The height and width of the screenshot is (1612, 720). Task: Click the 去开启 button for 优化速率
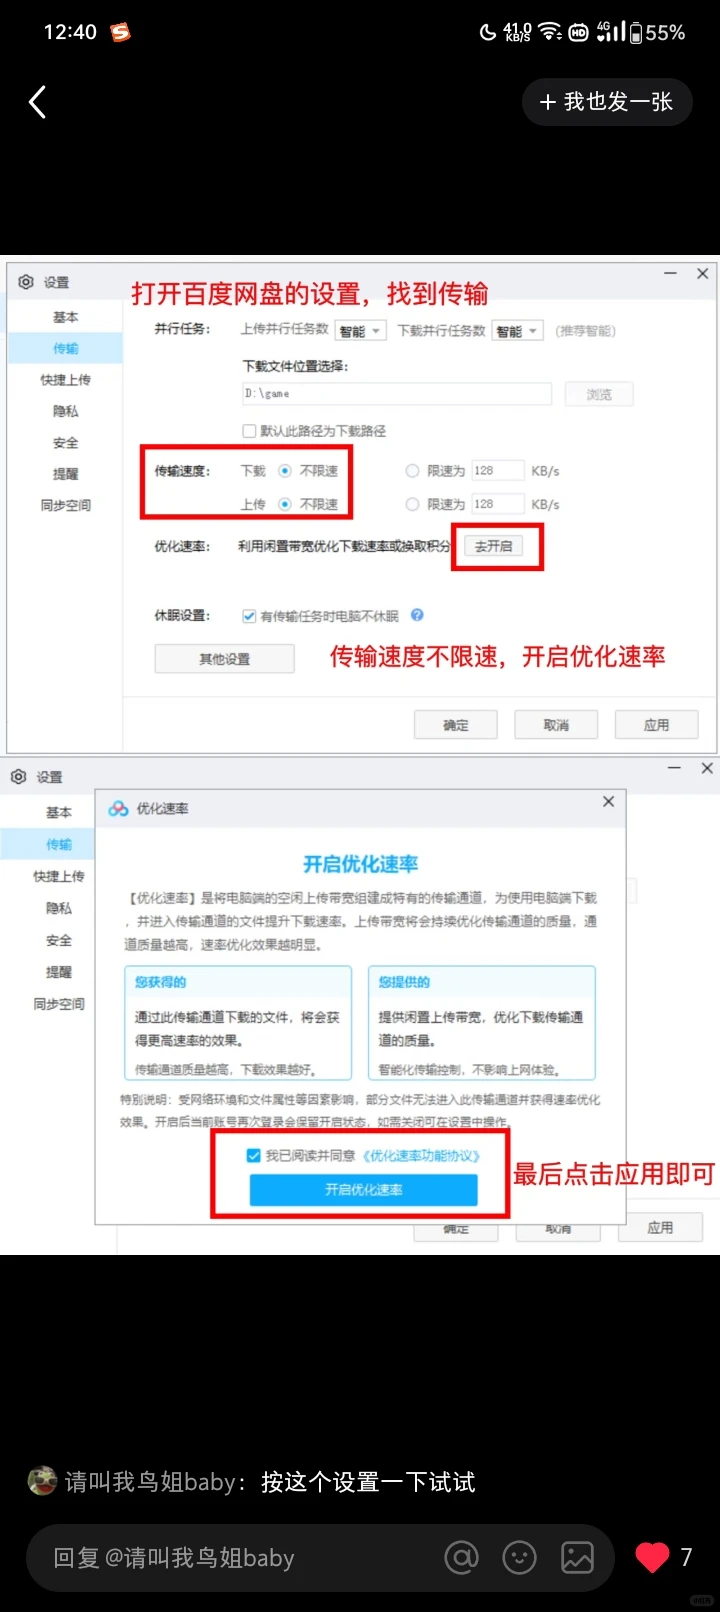pyautogui.click(x=493, y=546)
